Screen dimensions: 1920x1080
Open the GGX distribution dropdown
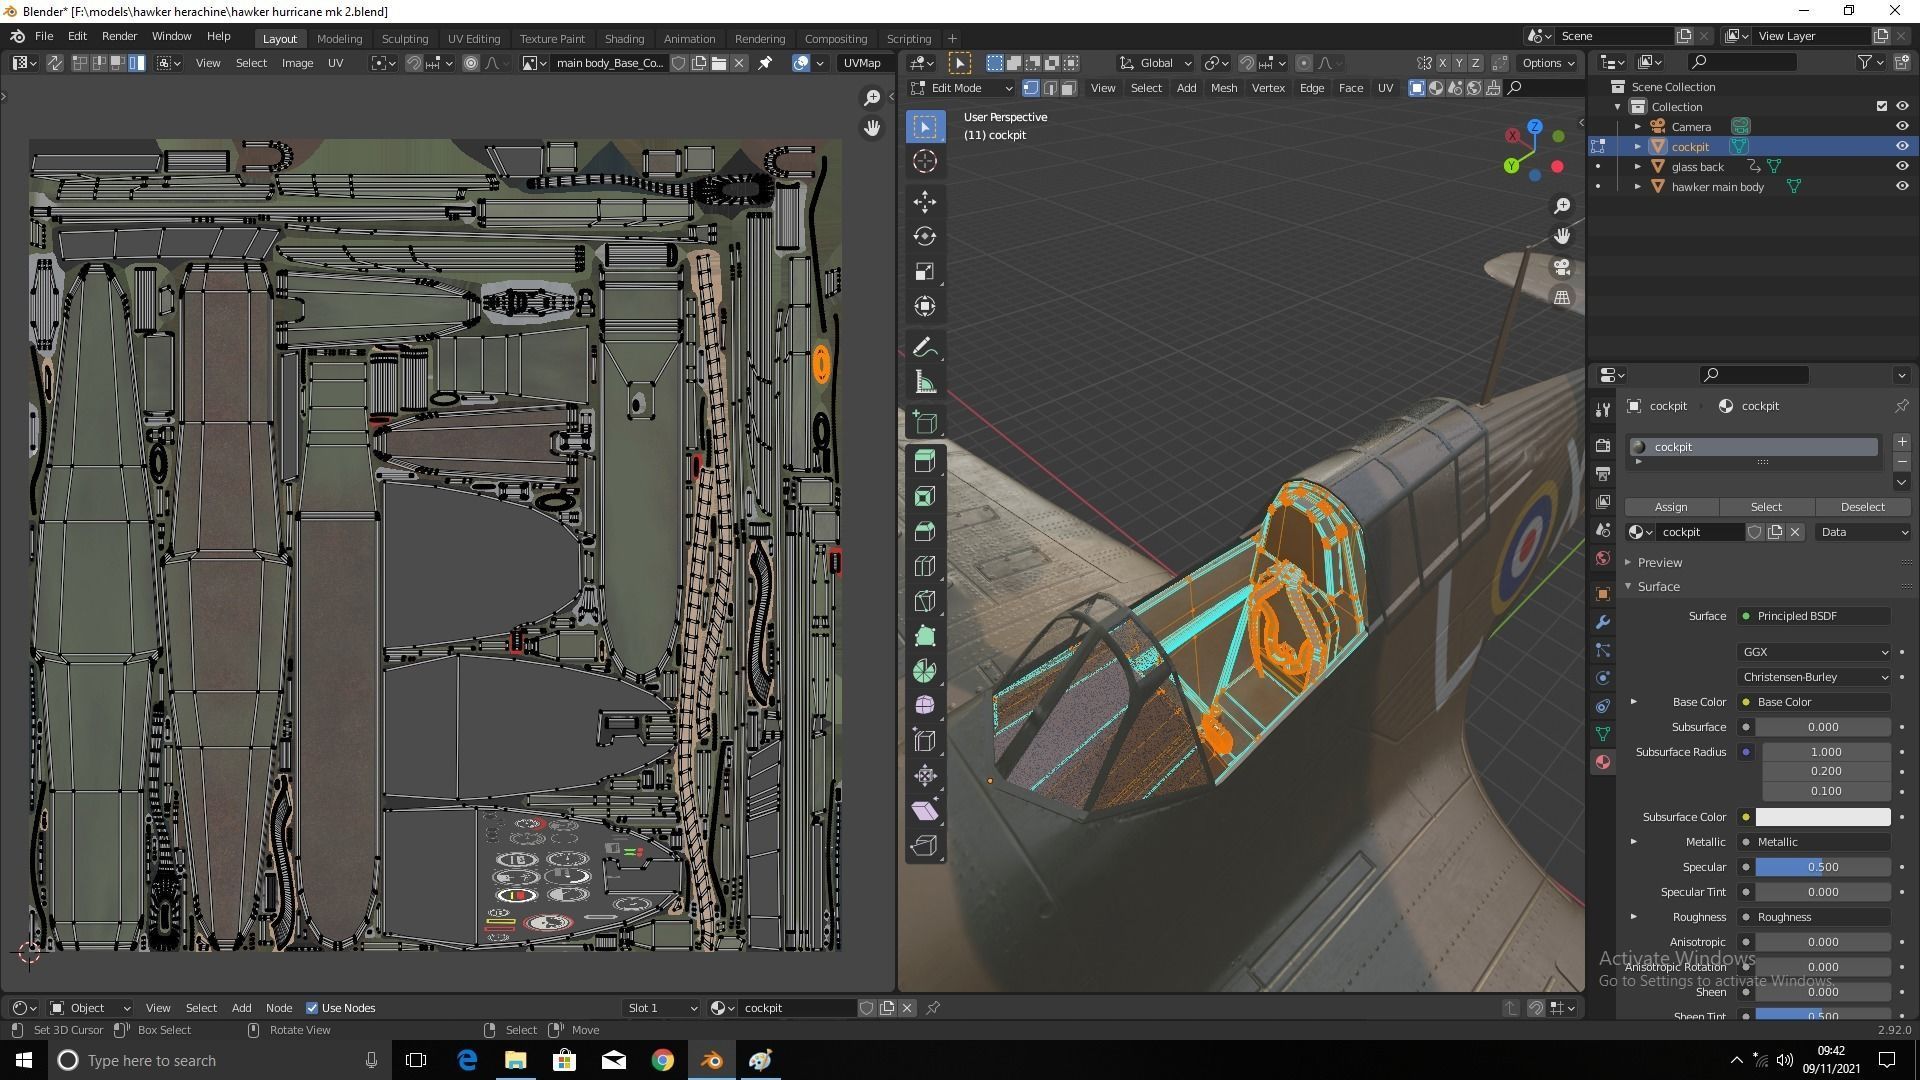(1814, 652)
